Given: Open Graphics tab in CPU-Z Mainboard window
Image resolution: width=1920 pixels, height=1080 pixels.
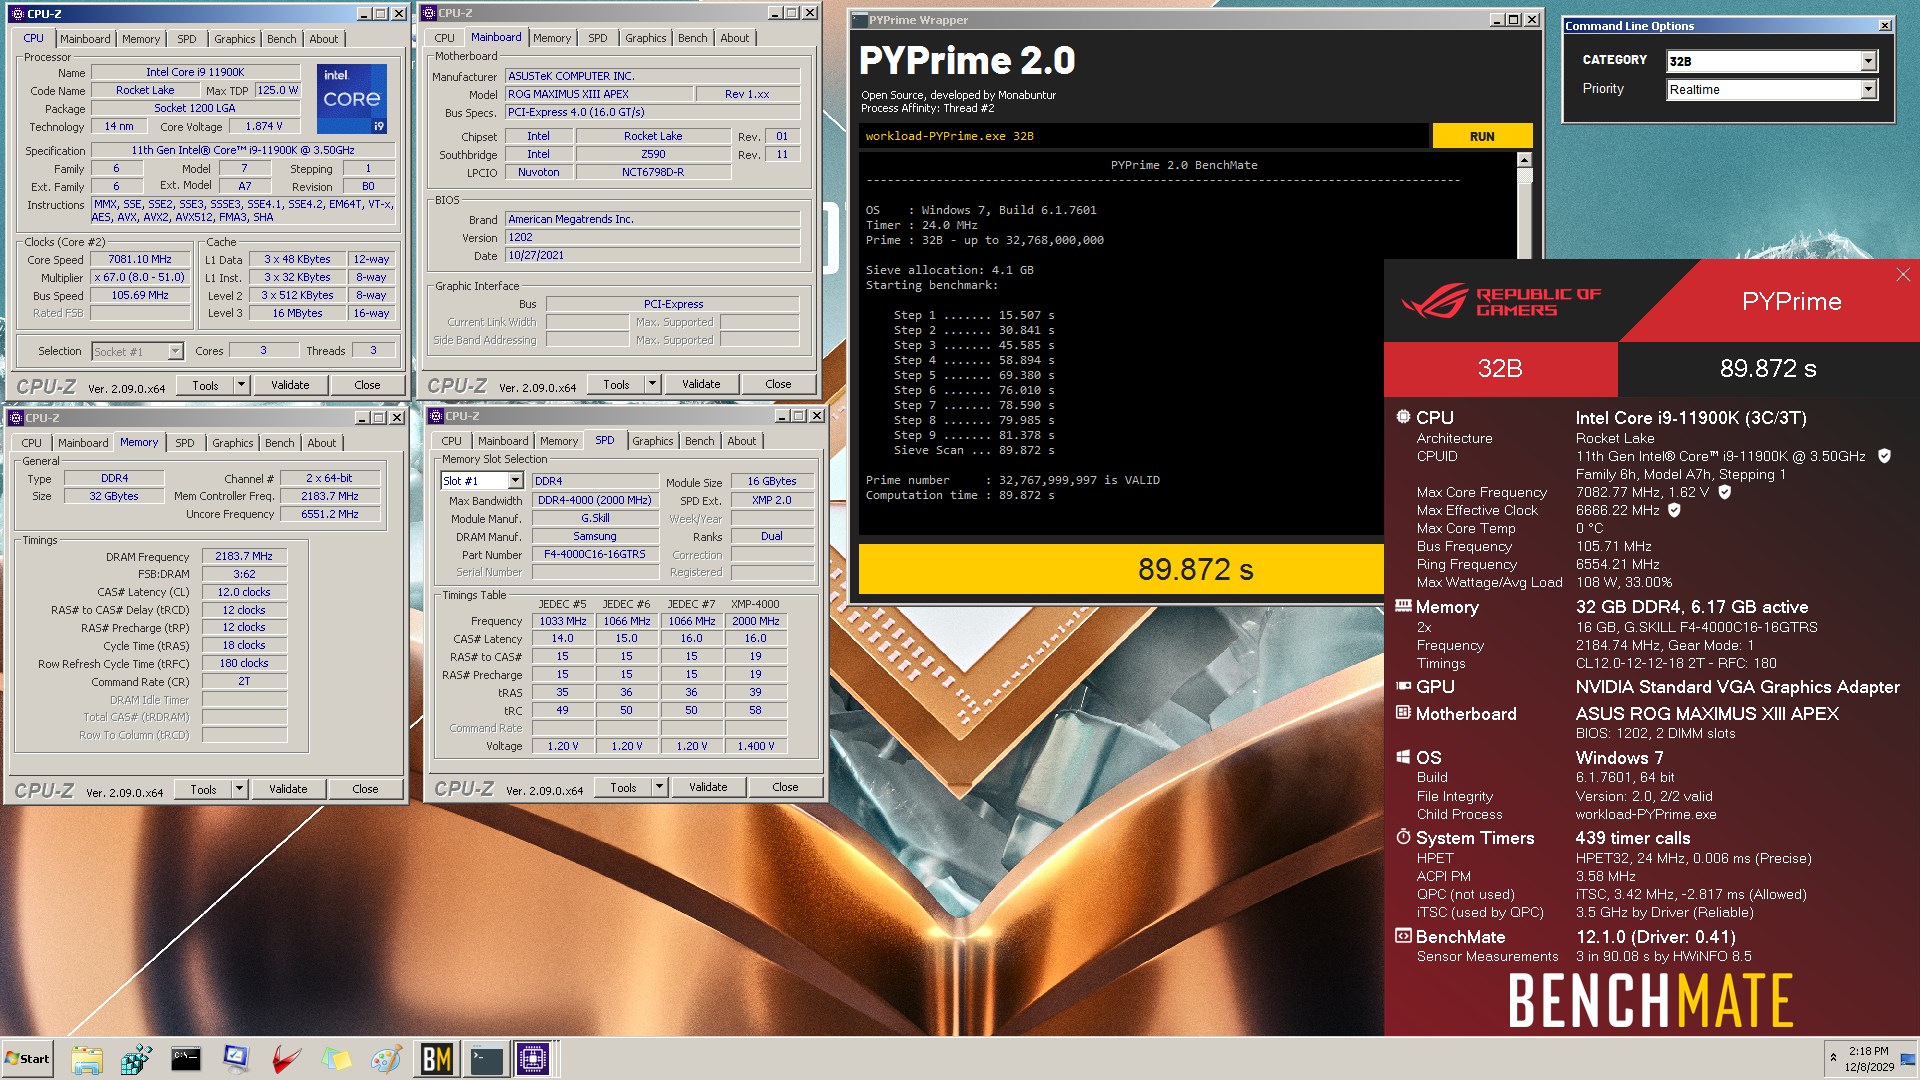Looking at the screenshot, I should [x=645, y=38].
